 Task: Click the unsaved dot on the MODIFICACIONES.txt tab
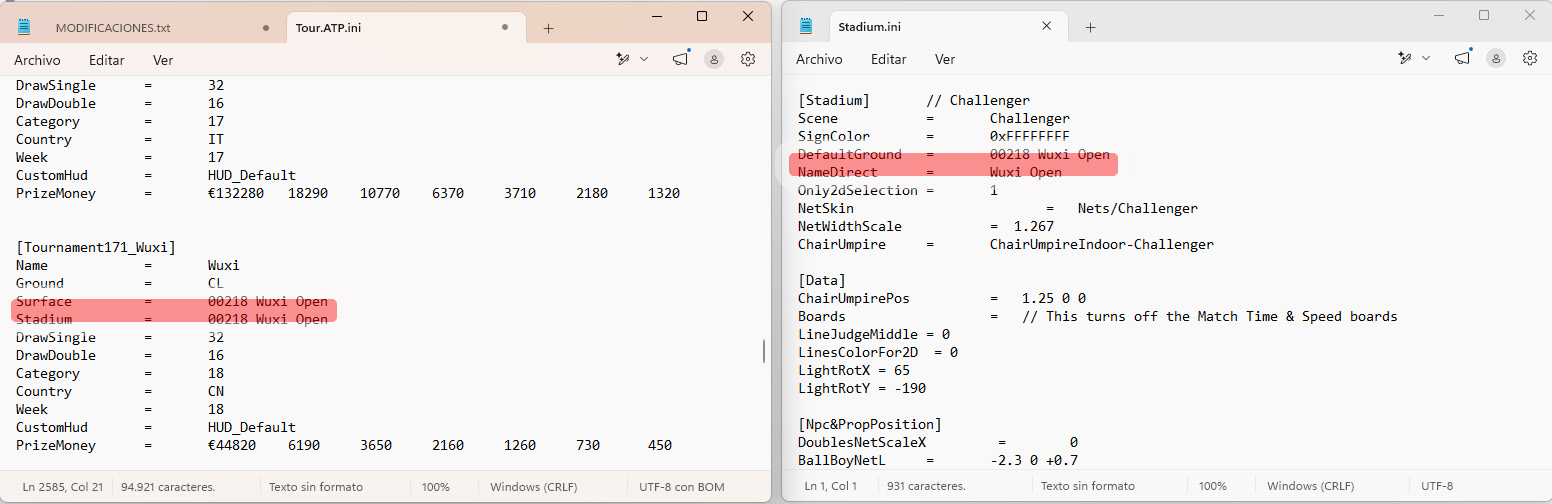266,28
